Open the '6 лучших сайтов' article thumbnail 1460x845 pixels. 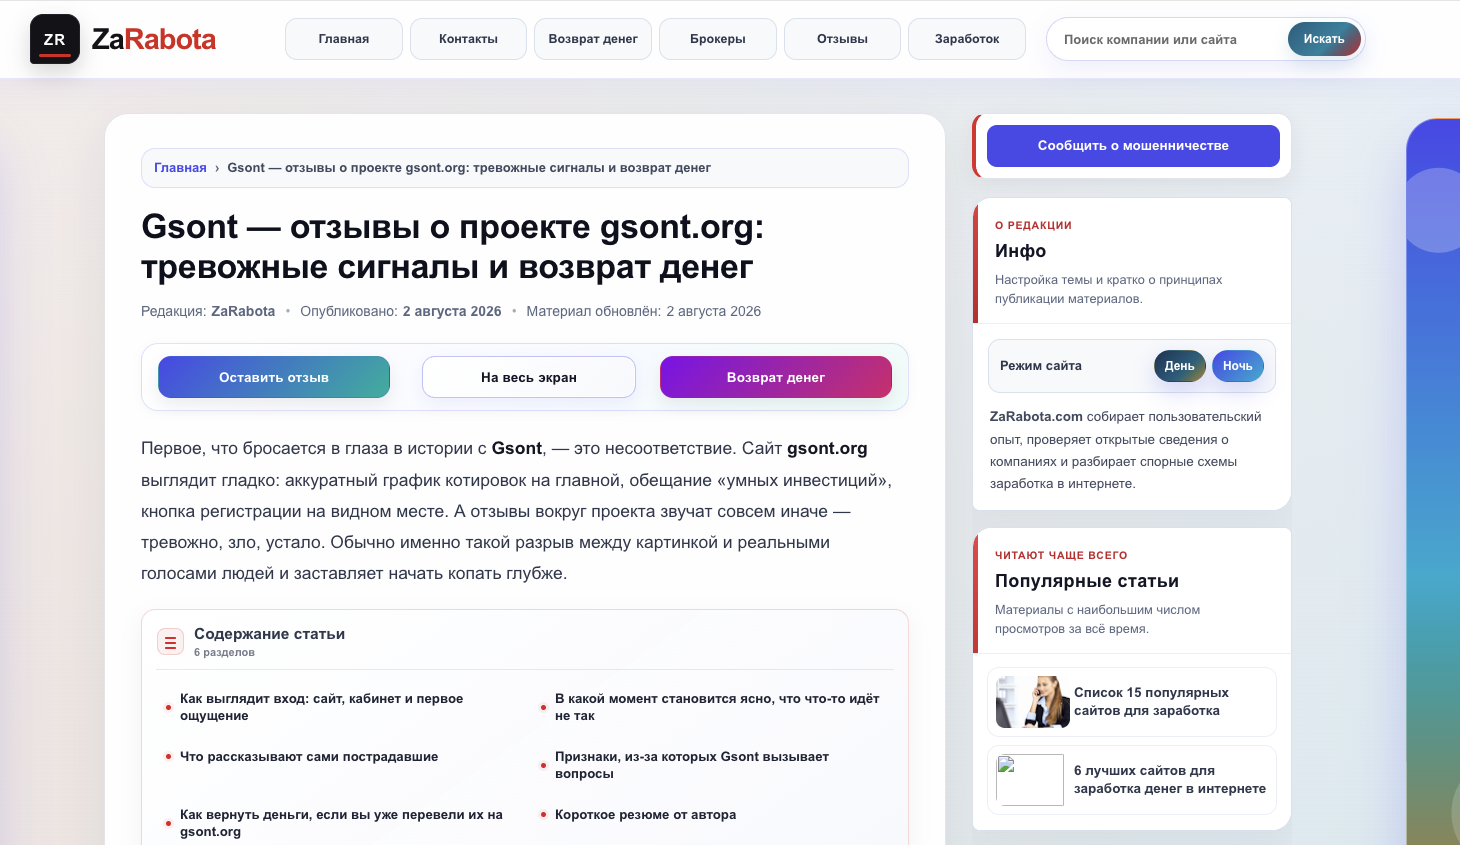point(1030,780)
